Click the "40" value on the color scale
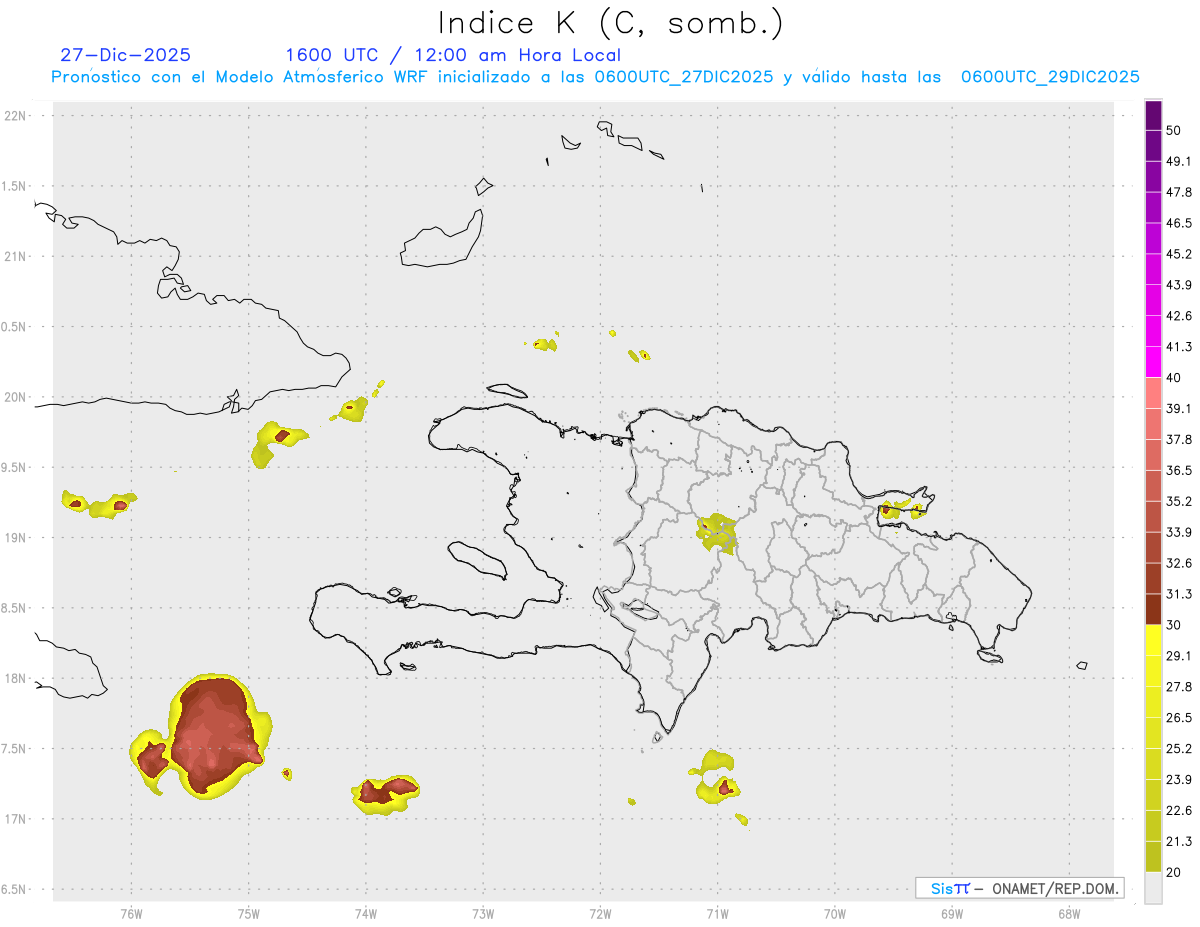This screenshot has height=927, width=1200. click(1175, 378)
